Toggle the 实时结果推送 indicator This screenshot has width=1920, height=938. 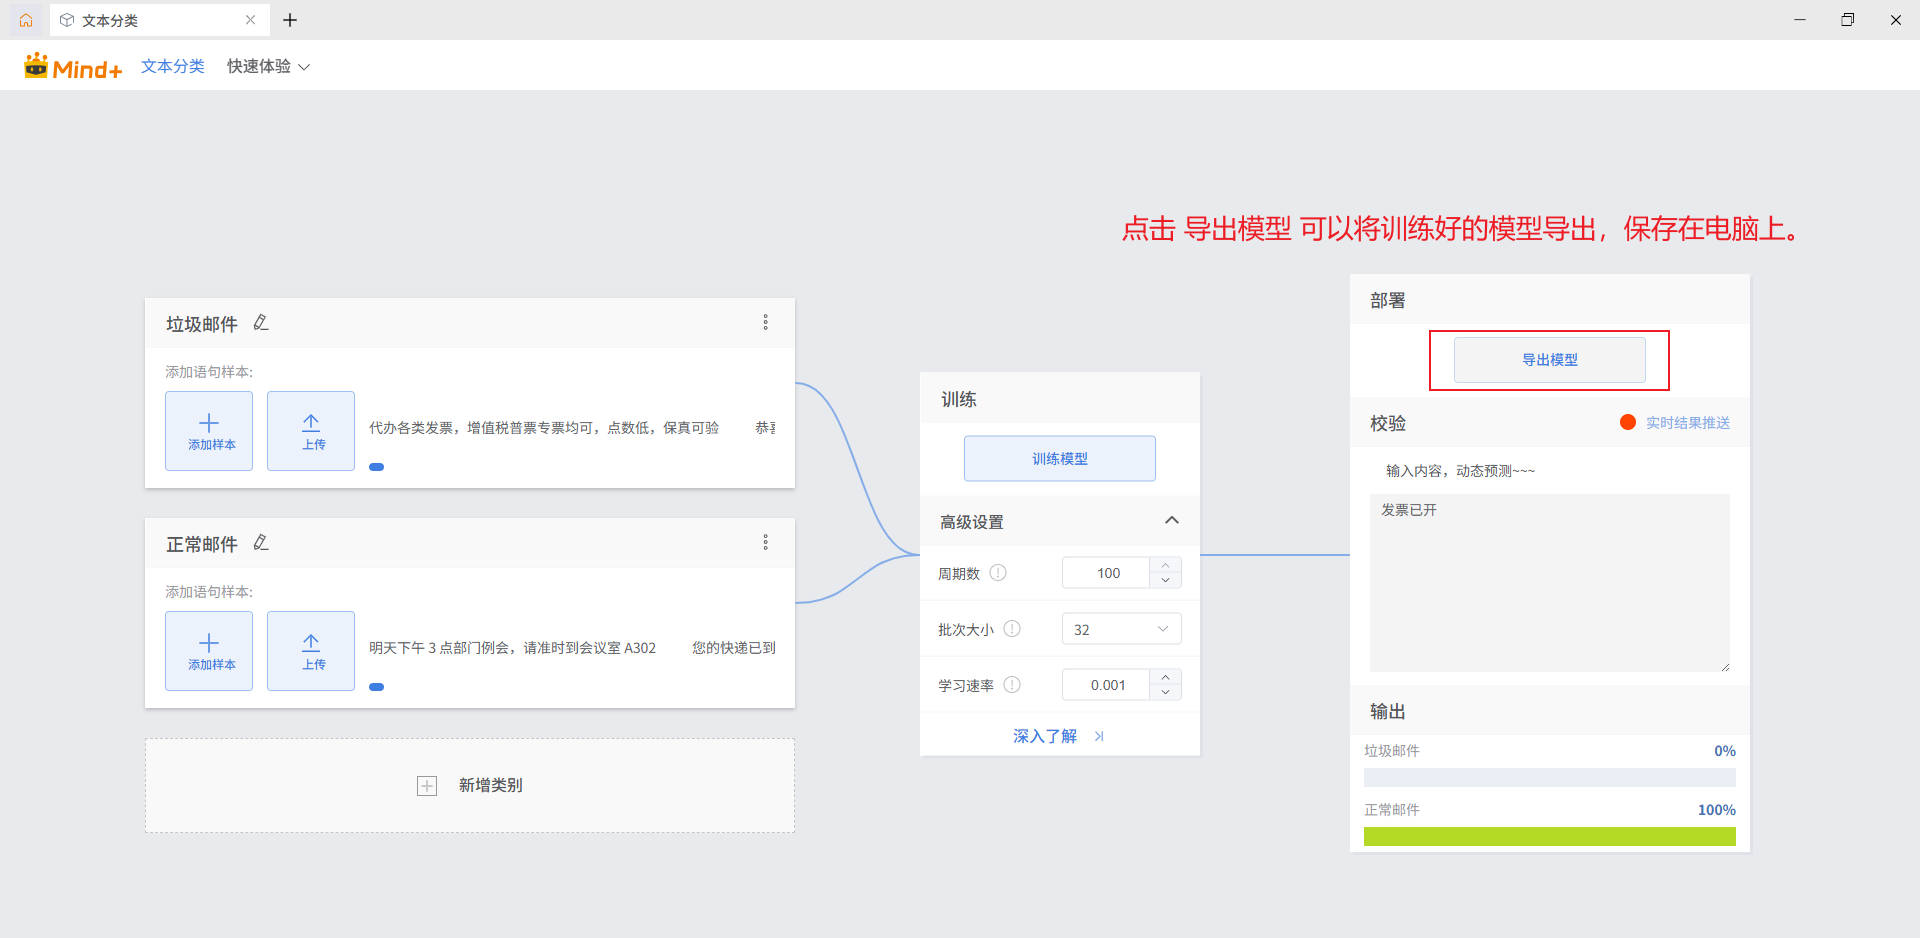tap(1628, 422)
